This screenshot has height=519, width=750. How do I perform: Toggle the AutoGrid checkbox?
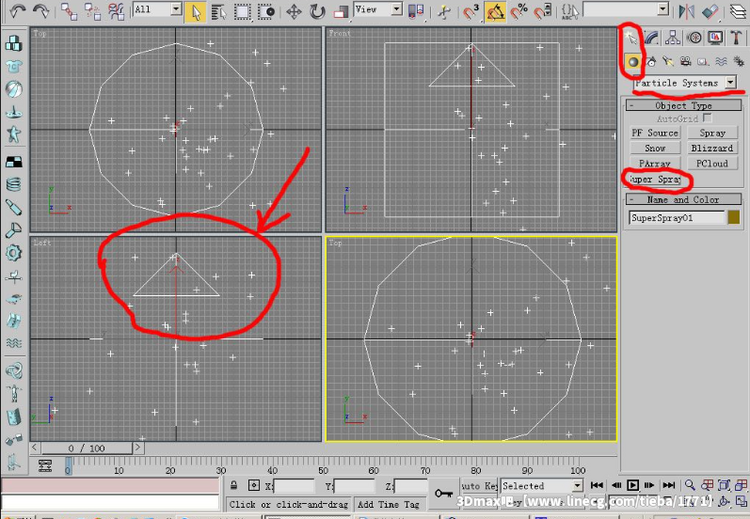708,118
